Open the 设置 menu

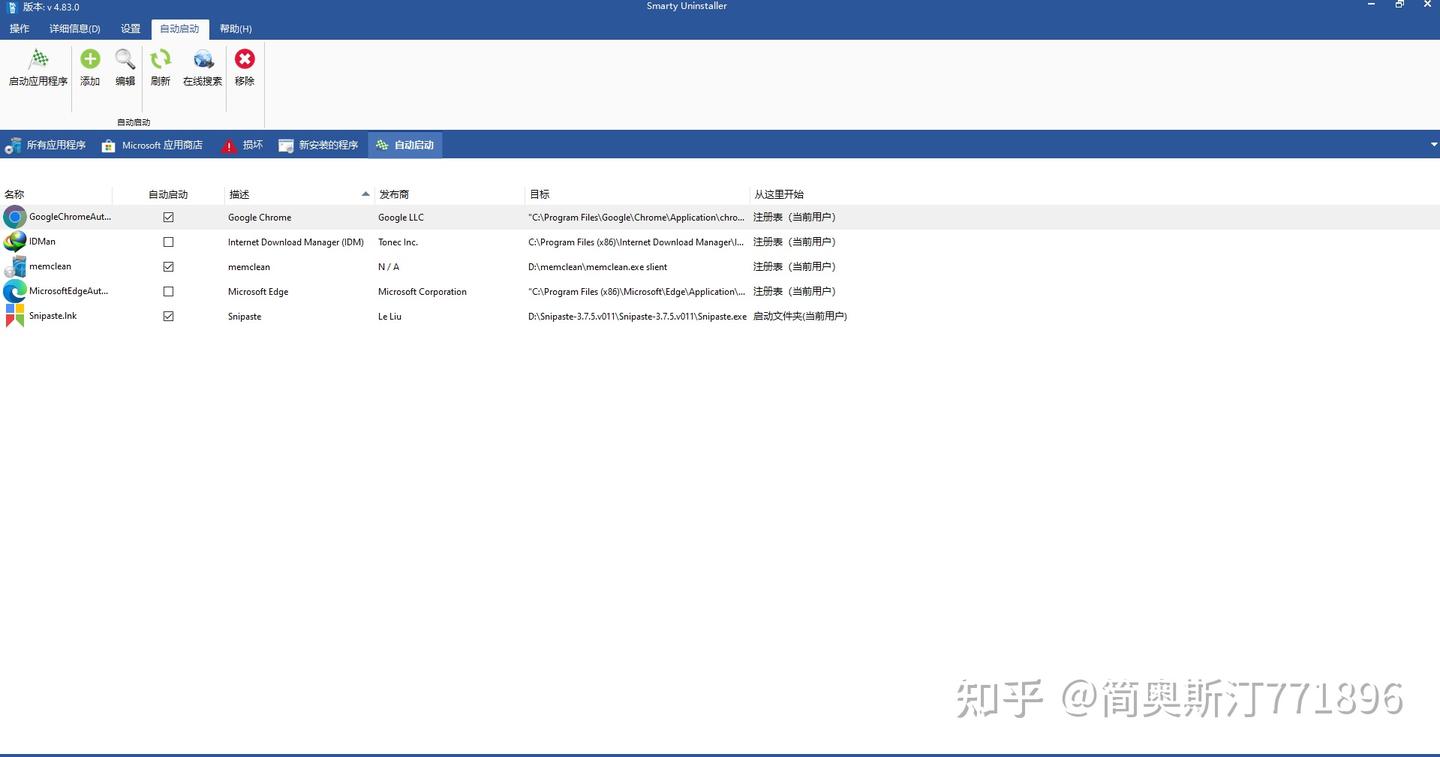click(130, 29)
